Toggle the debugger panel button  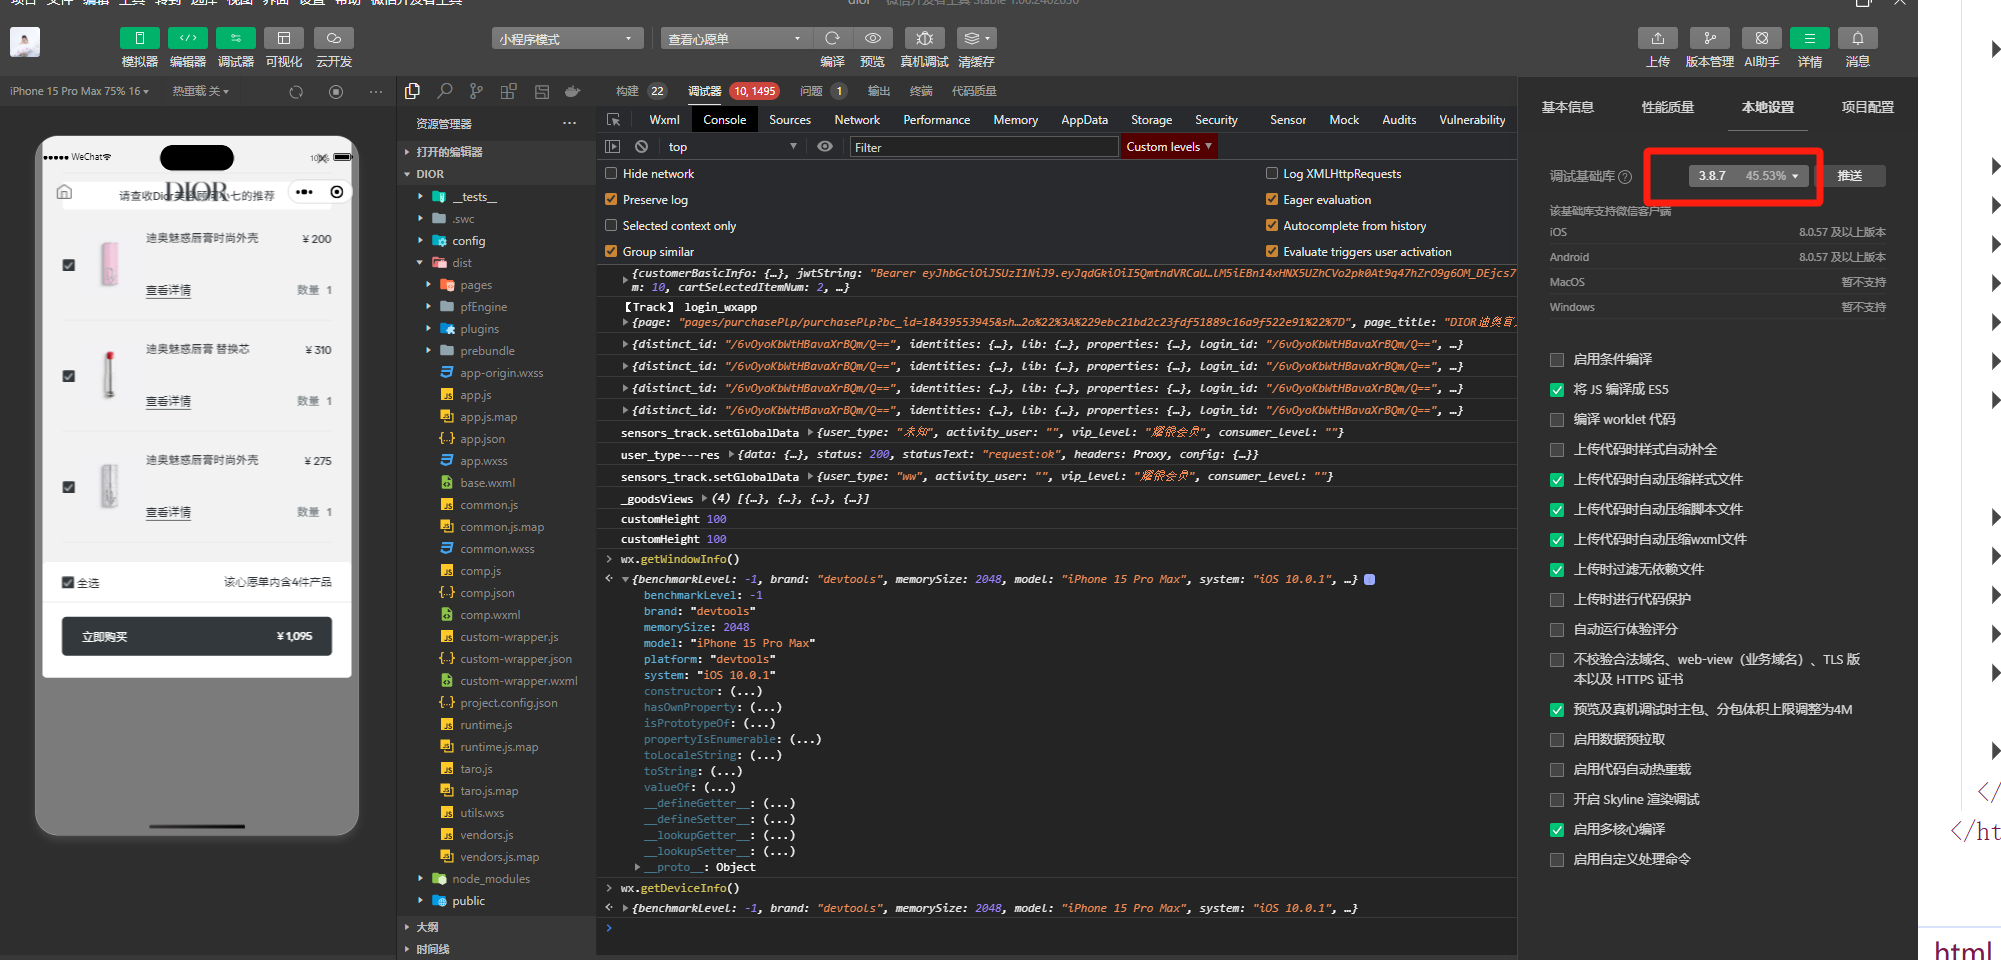[236, 38]
